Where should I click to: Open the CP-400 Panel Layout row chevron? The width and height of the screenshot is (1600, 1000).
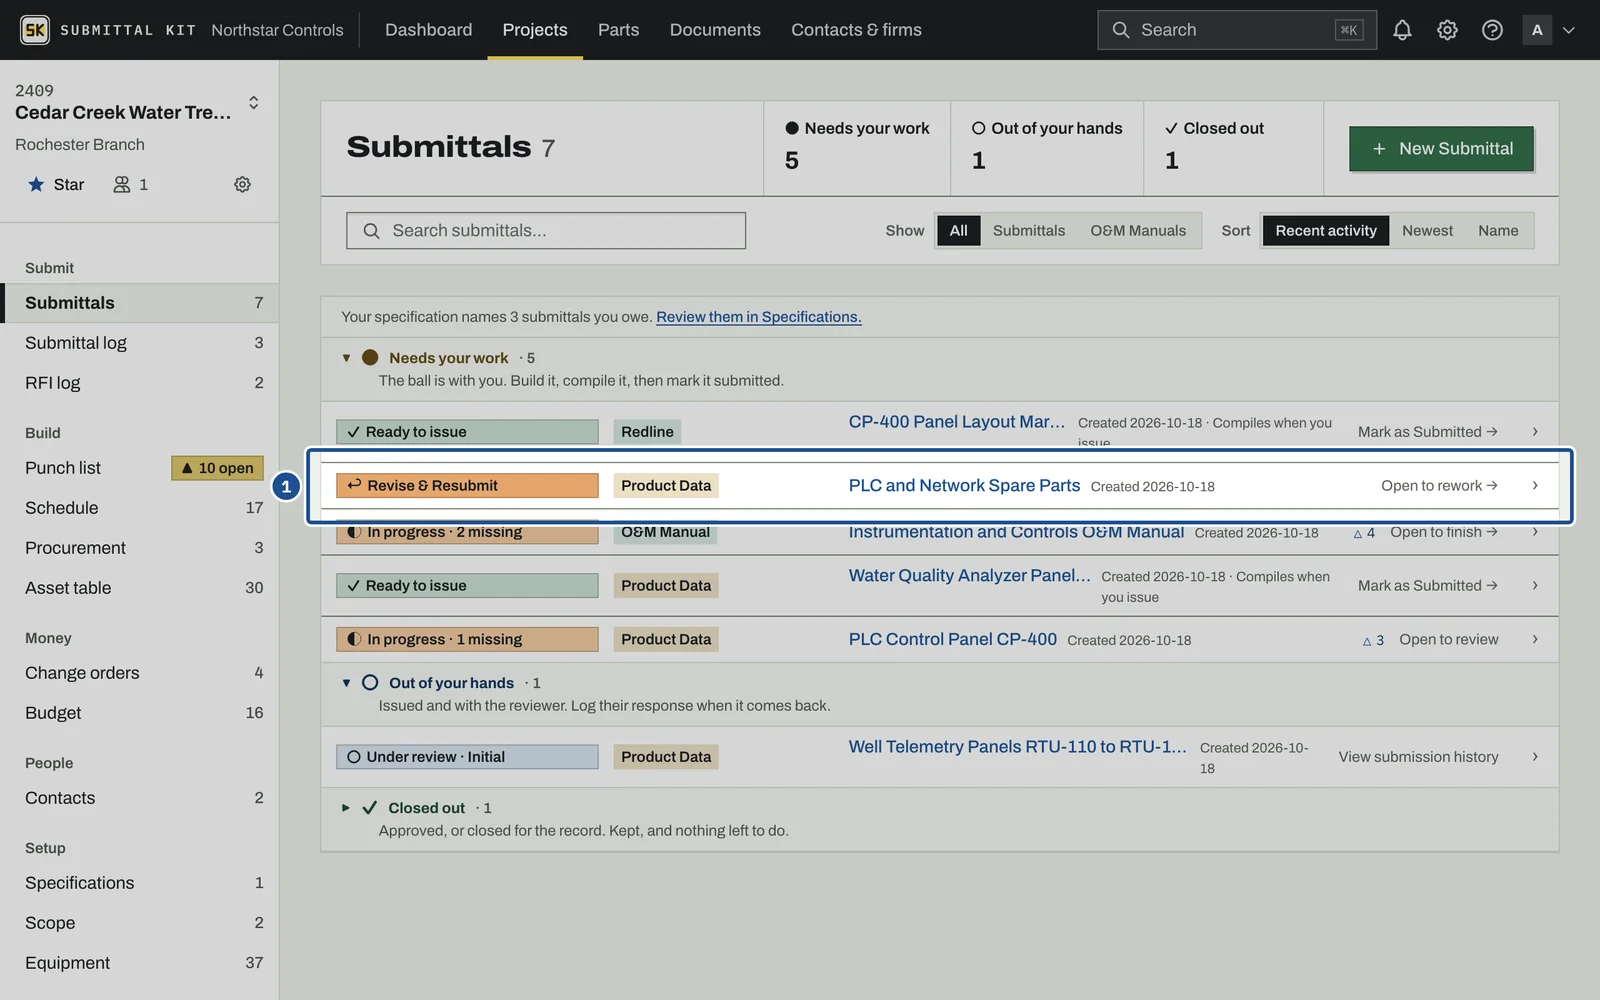pos(1535,432)
